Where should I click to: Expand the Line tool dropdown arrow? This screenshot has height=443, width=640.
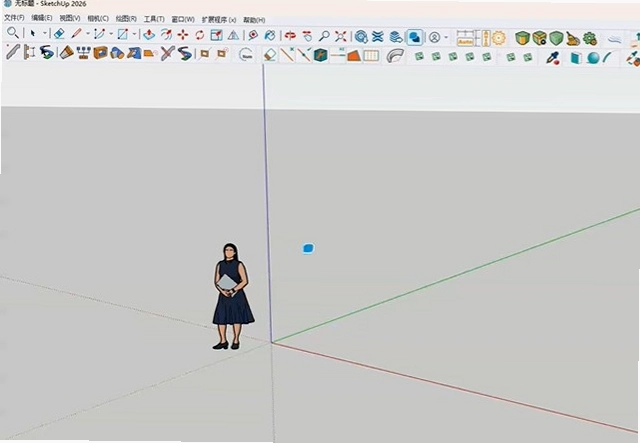tap(87, 34)
